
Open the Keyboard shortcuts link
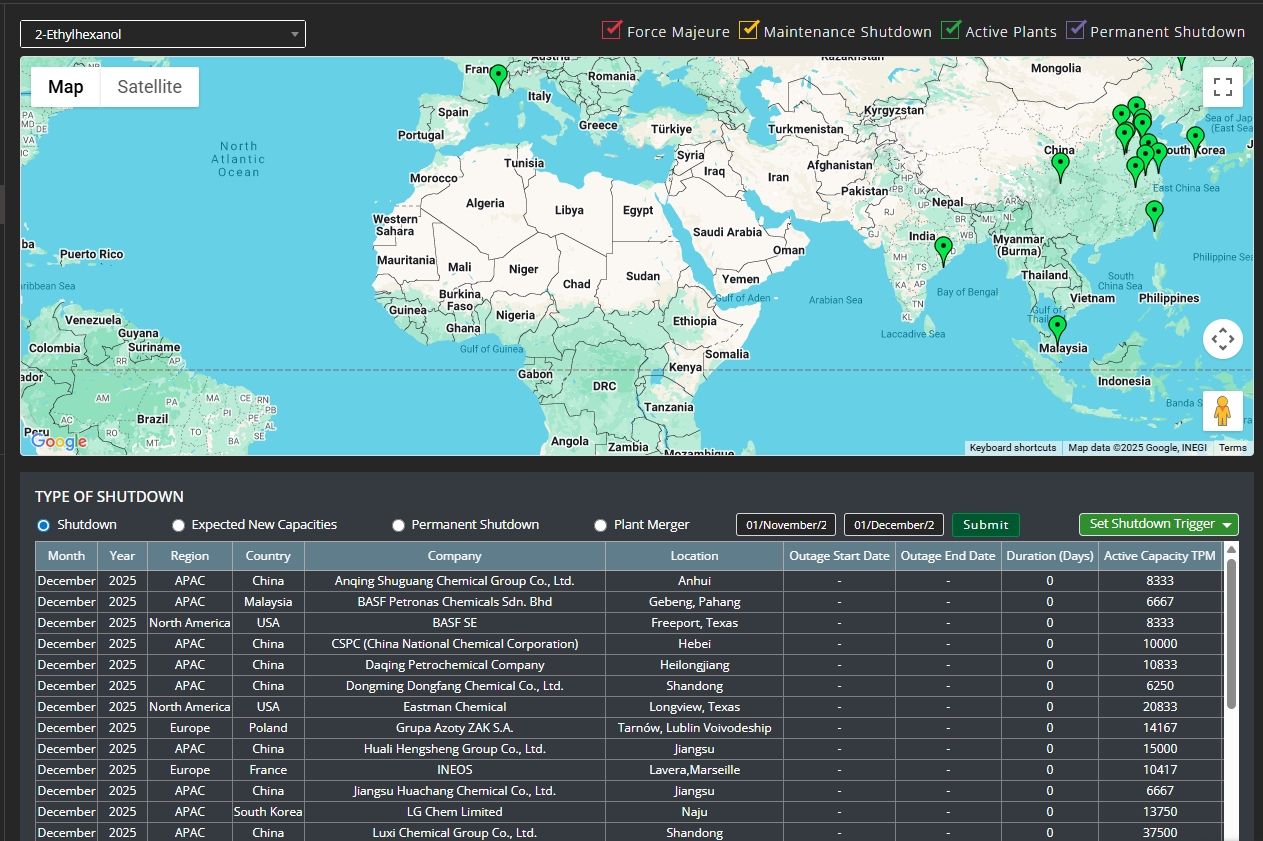[1013, 448]
